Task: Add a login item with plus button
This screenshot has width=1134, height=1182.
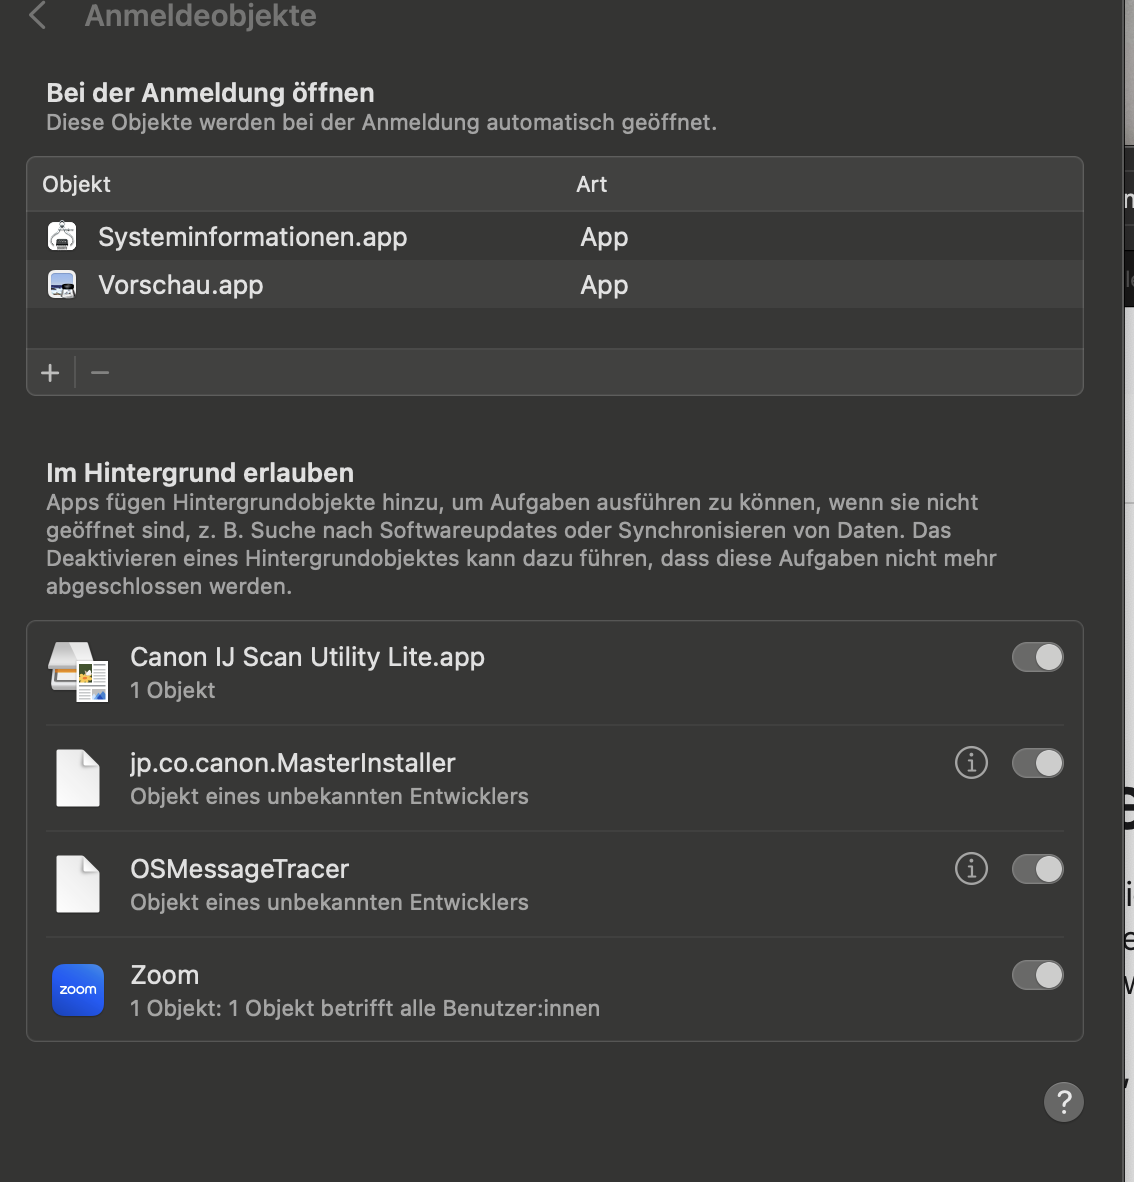Action: click(50, 373)
